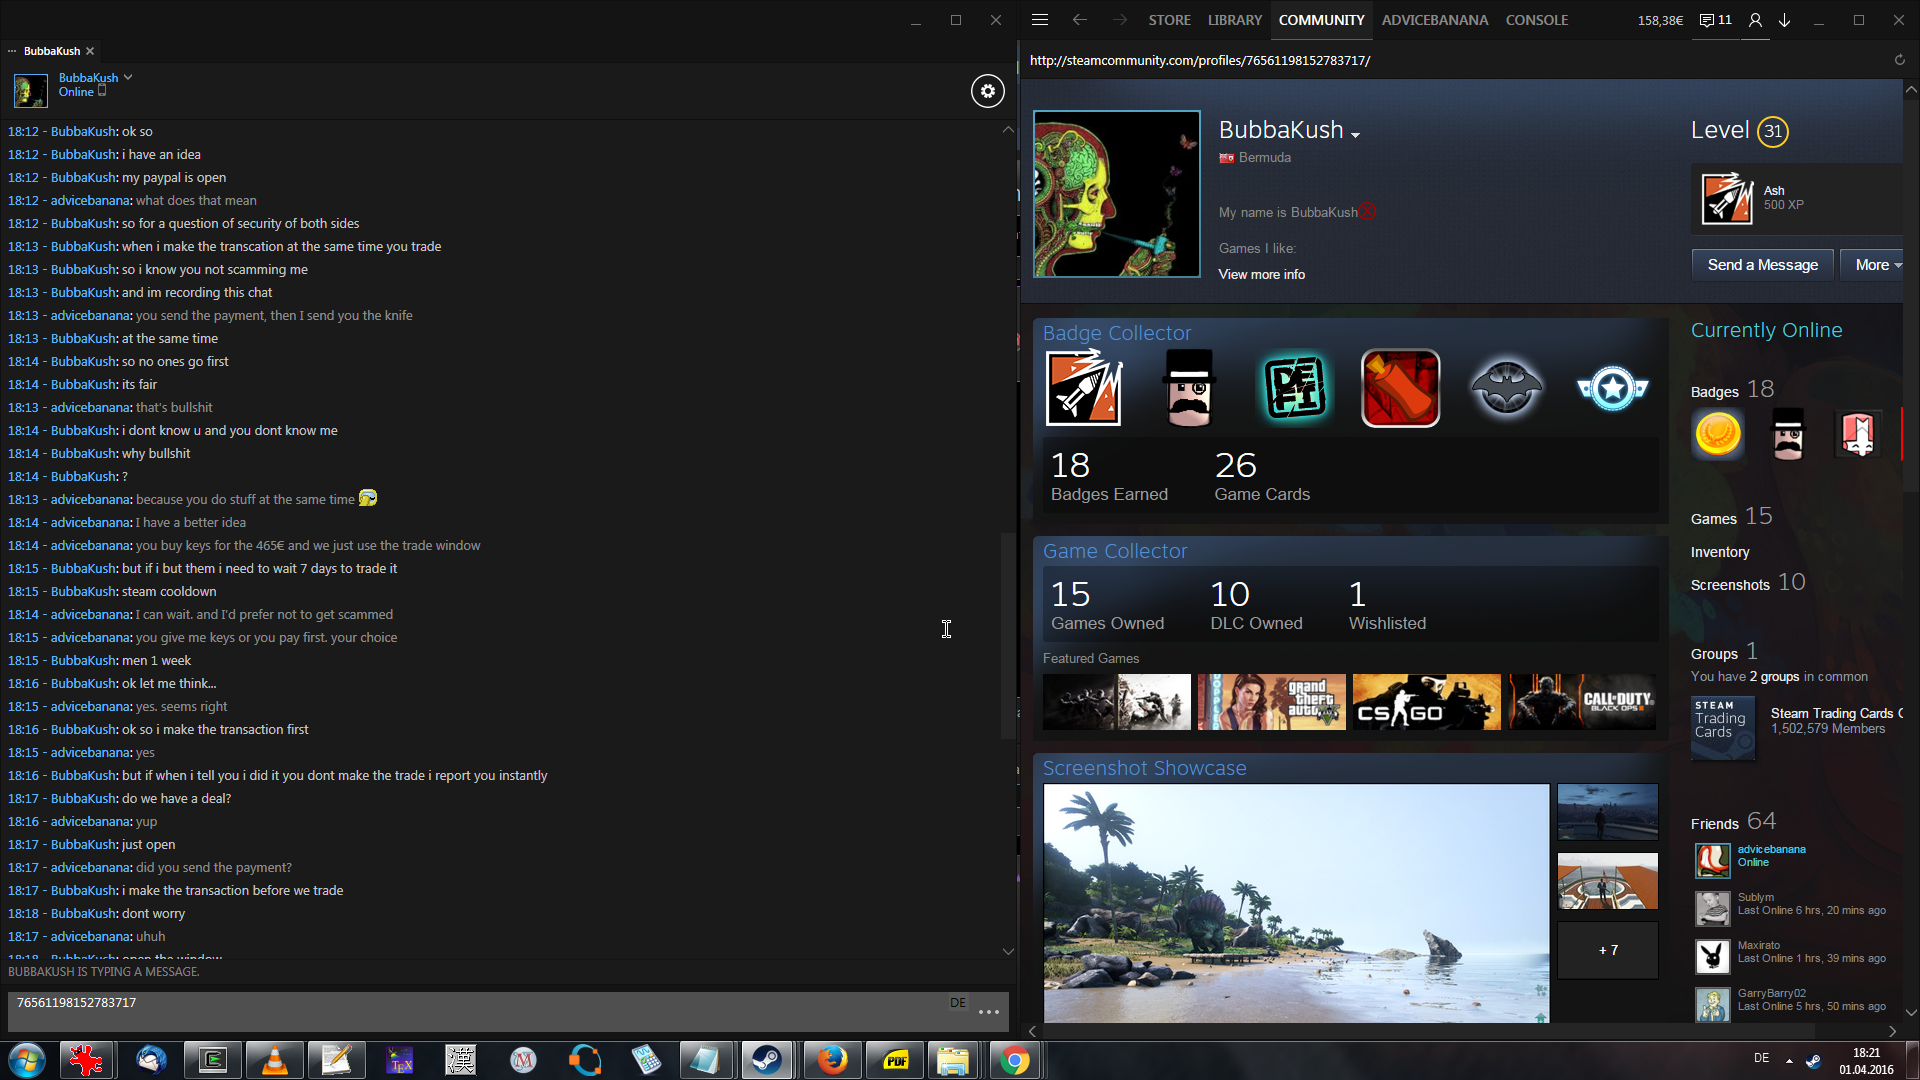Open the chat settings gear icon

coord(987,91)
